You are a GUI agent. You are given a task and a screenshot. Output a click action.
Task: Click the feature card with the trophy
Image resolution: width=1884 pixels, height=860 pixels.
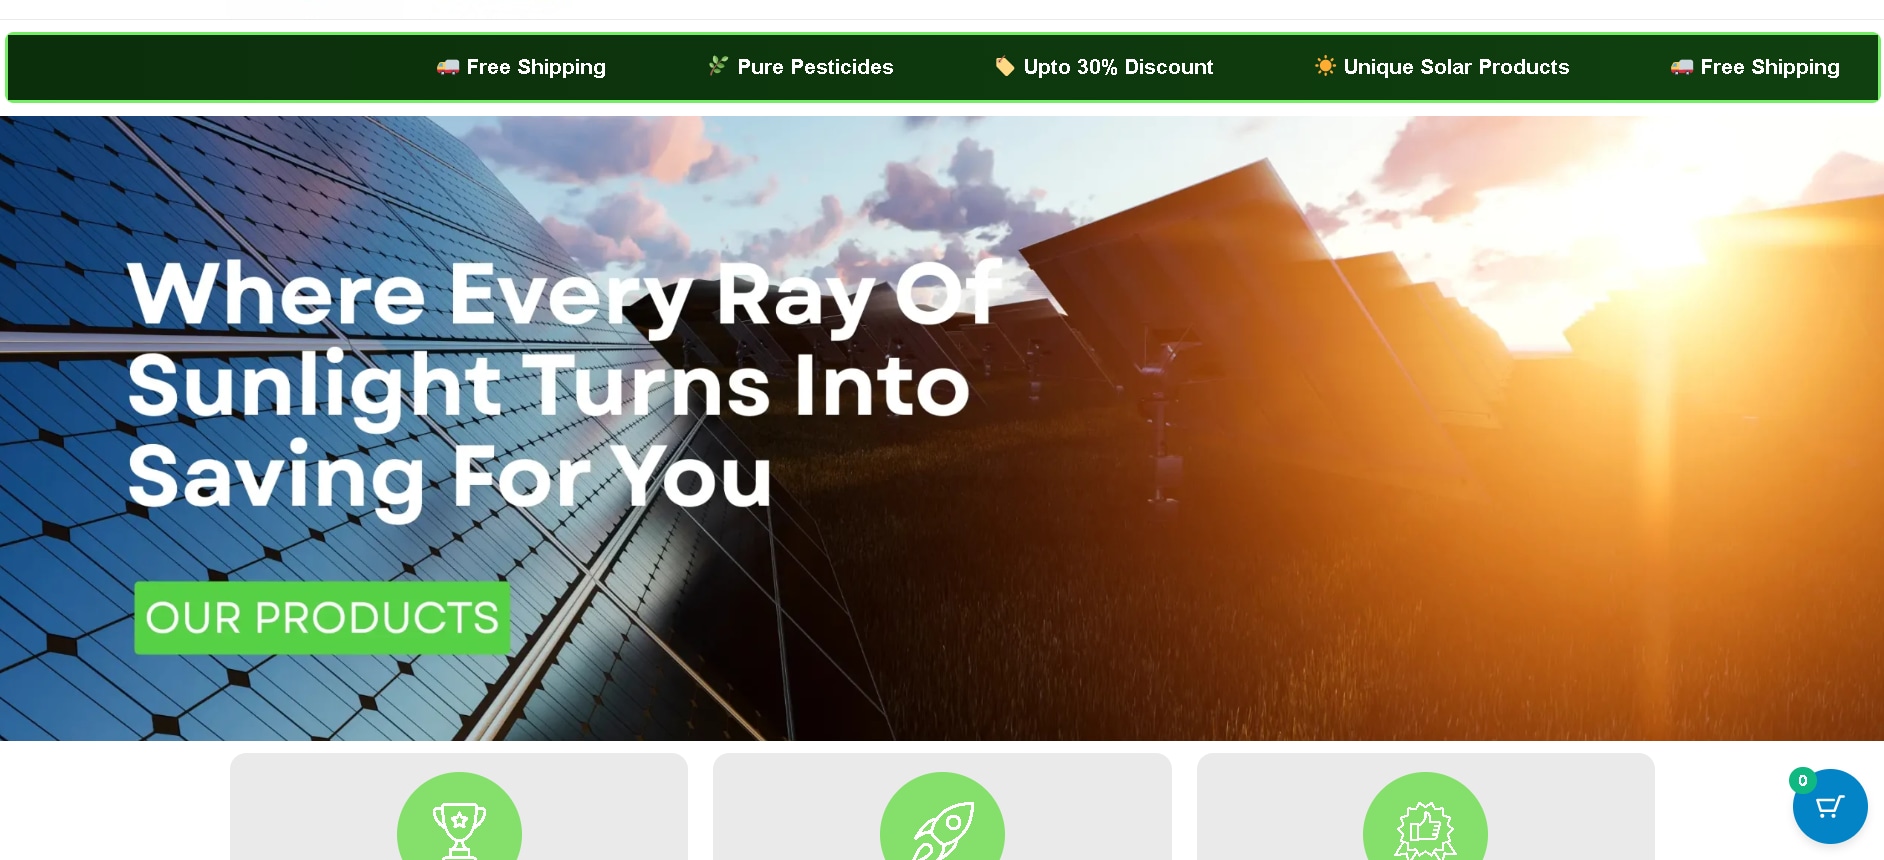459,806
